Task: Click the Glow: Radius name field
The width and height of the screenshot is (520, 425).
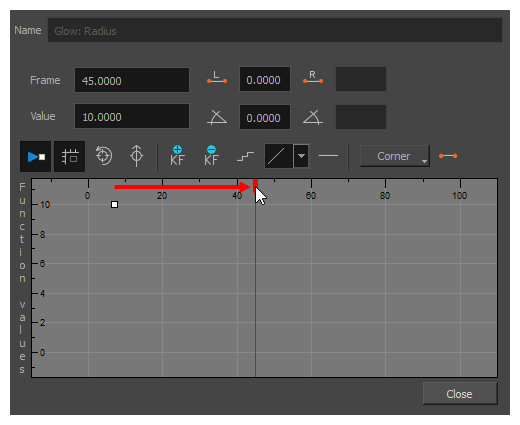Action: click(x=275, y=30)
